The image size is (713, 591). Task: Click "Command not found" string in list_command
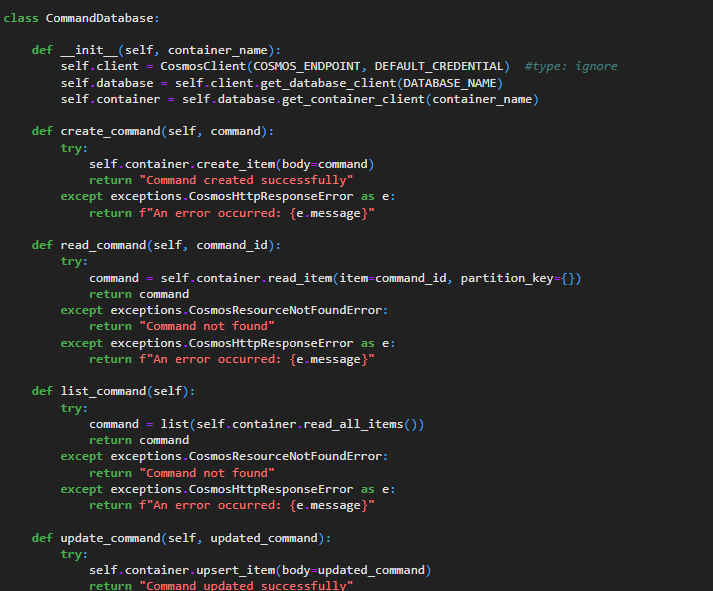click(207, 473)
